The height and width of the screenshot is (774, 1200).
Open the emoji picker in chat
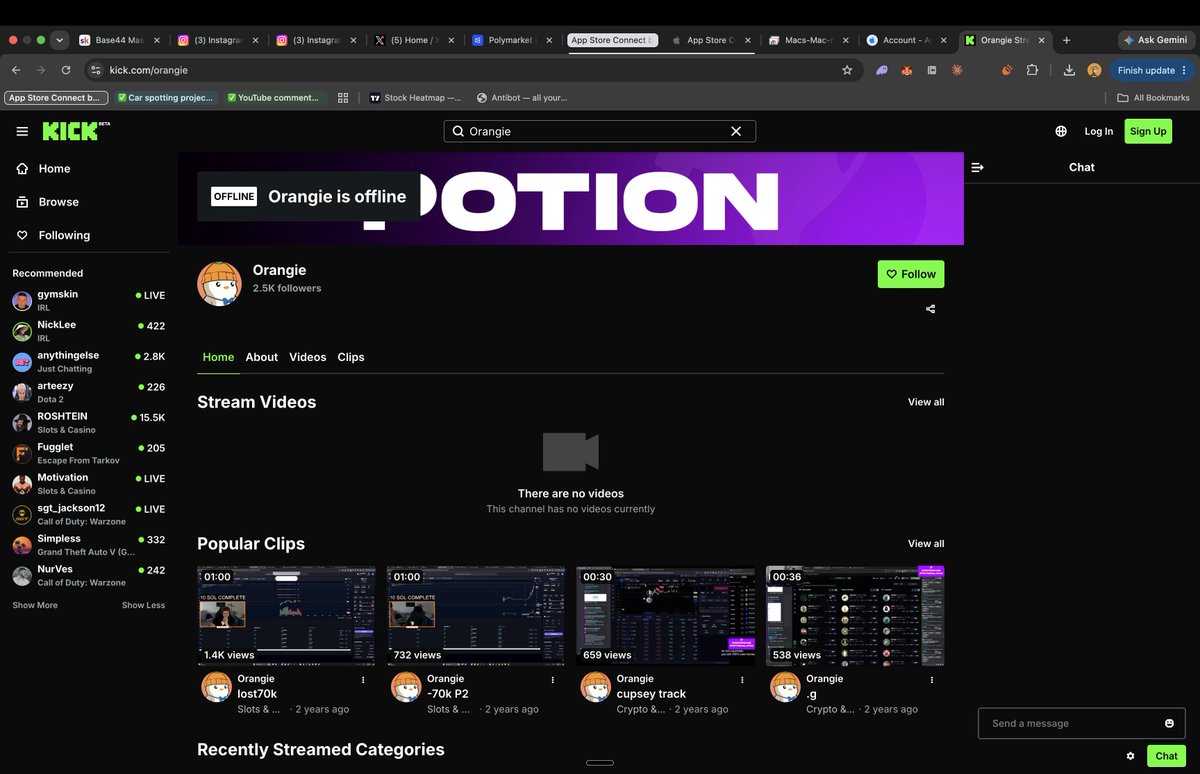click(1169, 723)
